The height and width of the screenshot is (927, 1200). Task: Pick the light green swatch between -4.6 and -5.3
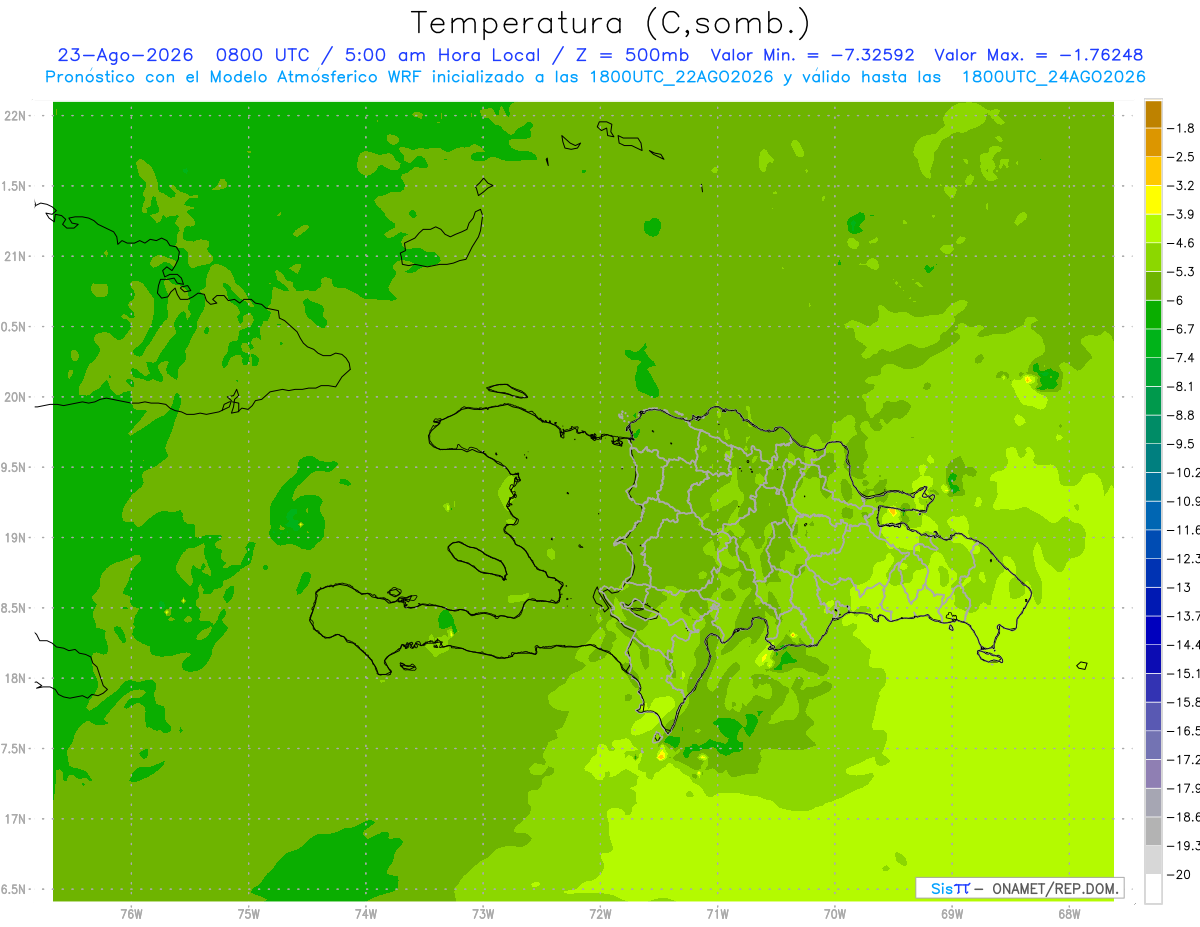click(1153, 257)
